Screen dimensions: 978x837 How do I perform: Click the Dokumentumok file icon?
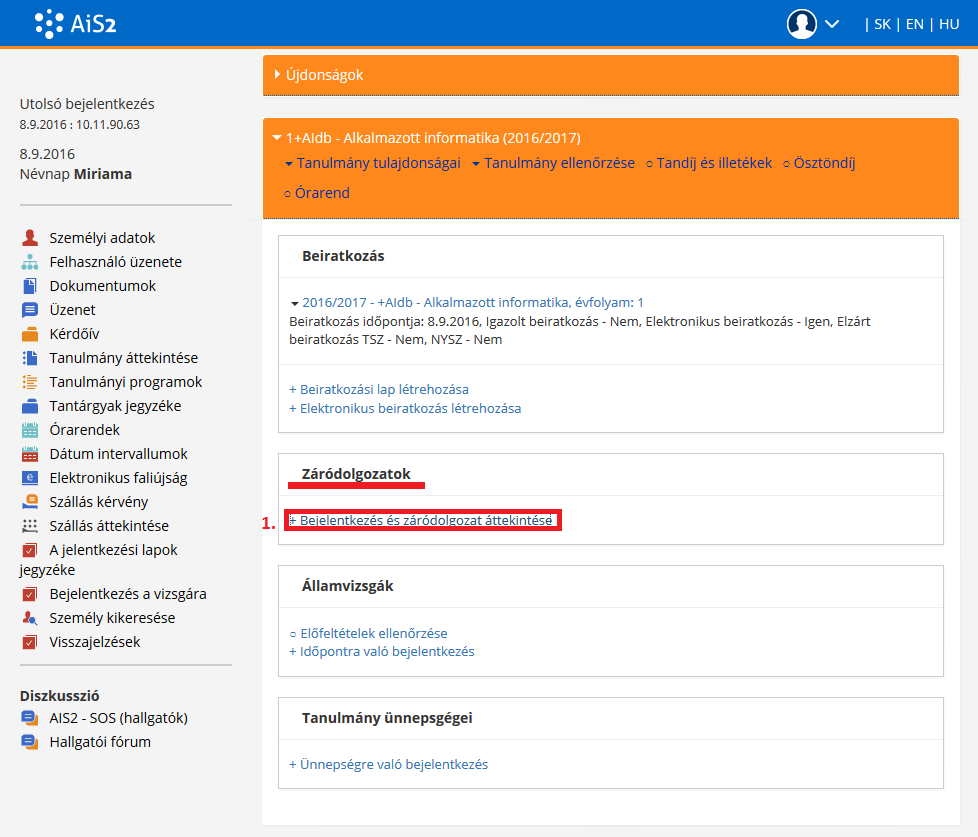tap(29, 286)
